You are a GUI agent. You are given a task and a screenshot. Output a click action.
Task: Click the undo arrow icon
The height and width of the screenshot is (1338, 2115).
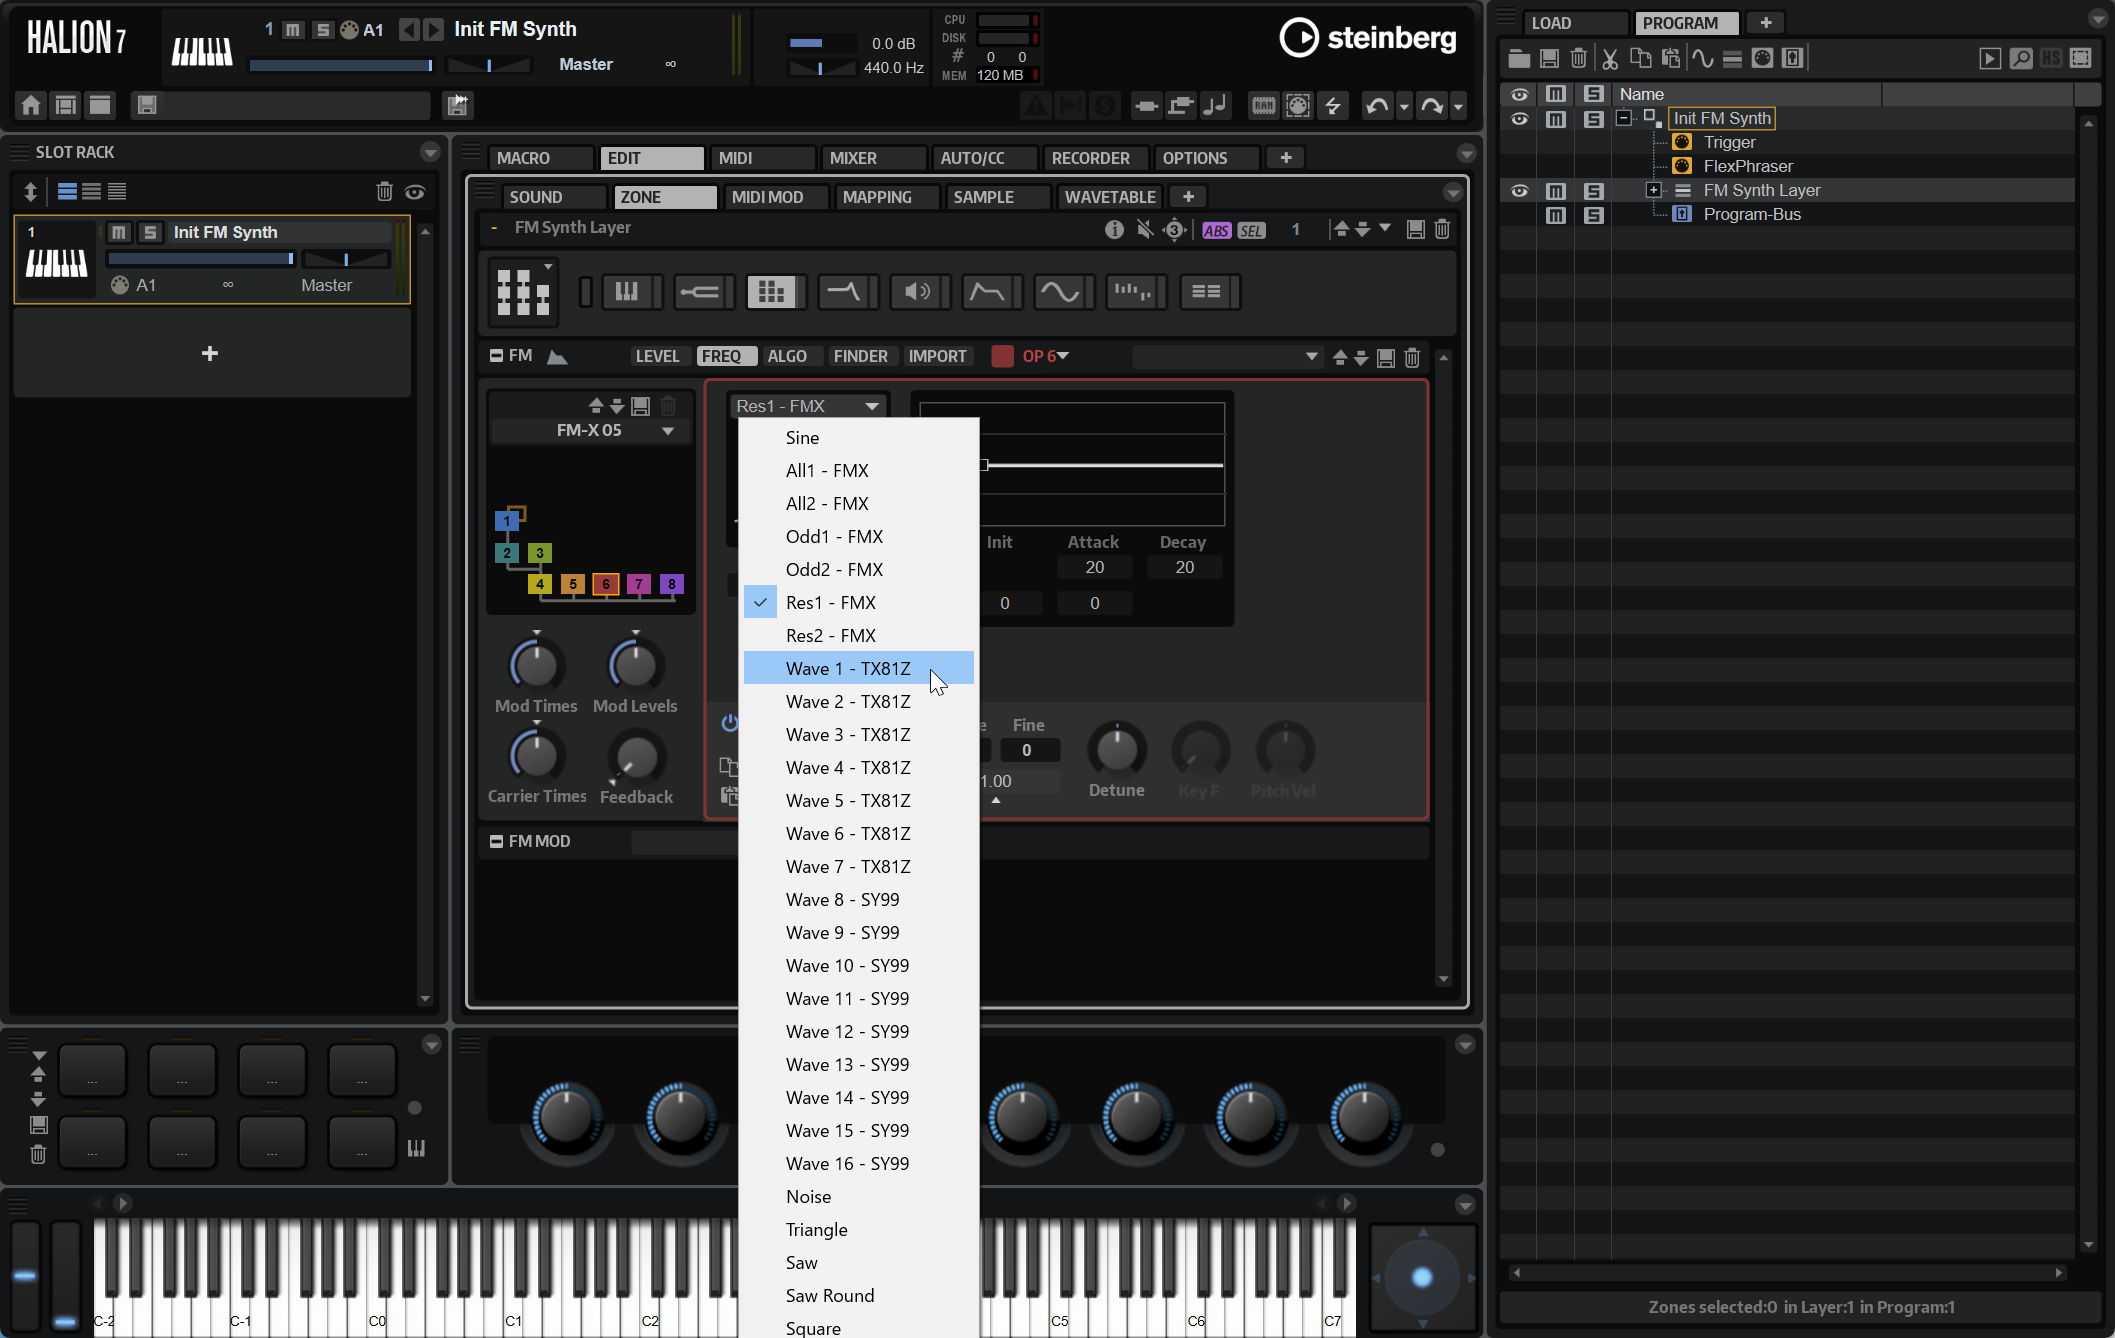tap(1377, 105)
